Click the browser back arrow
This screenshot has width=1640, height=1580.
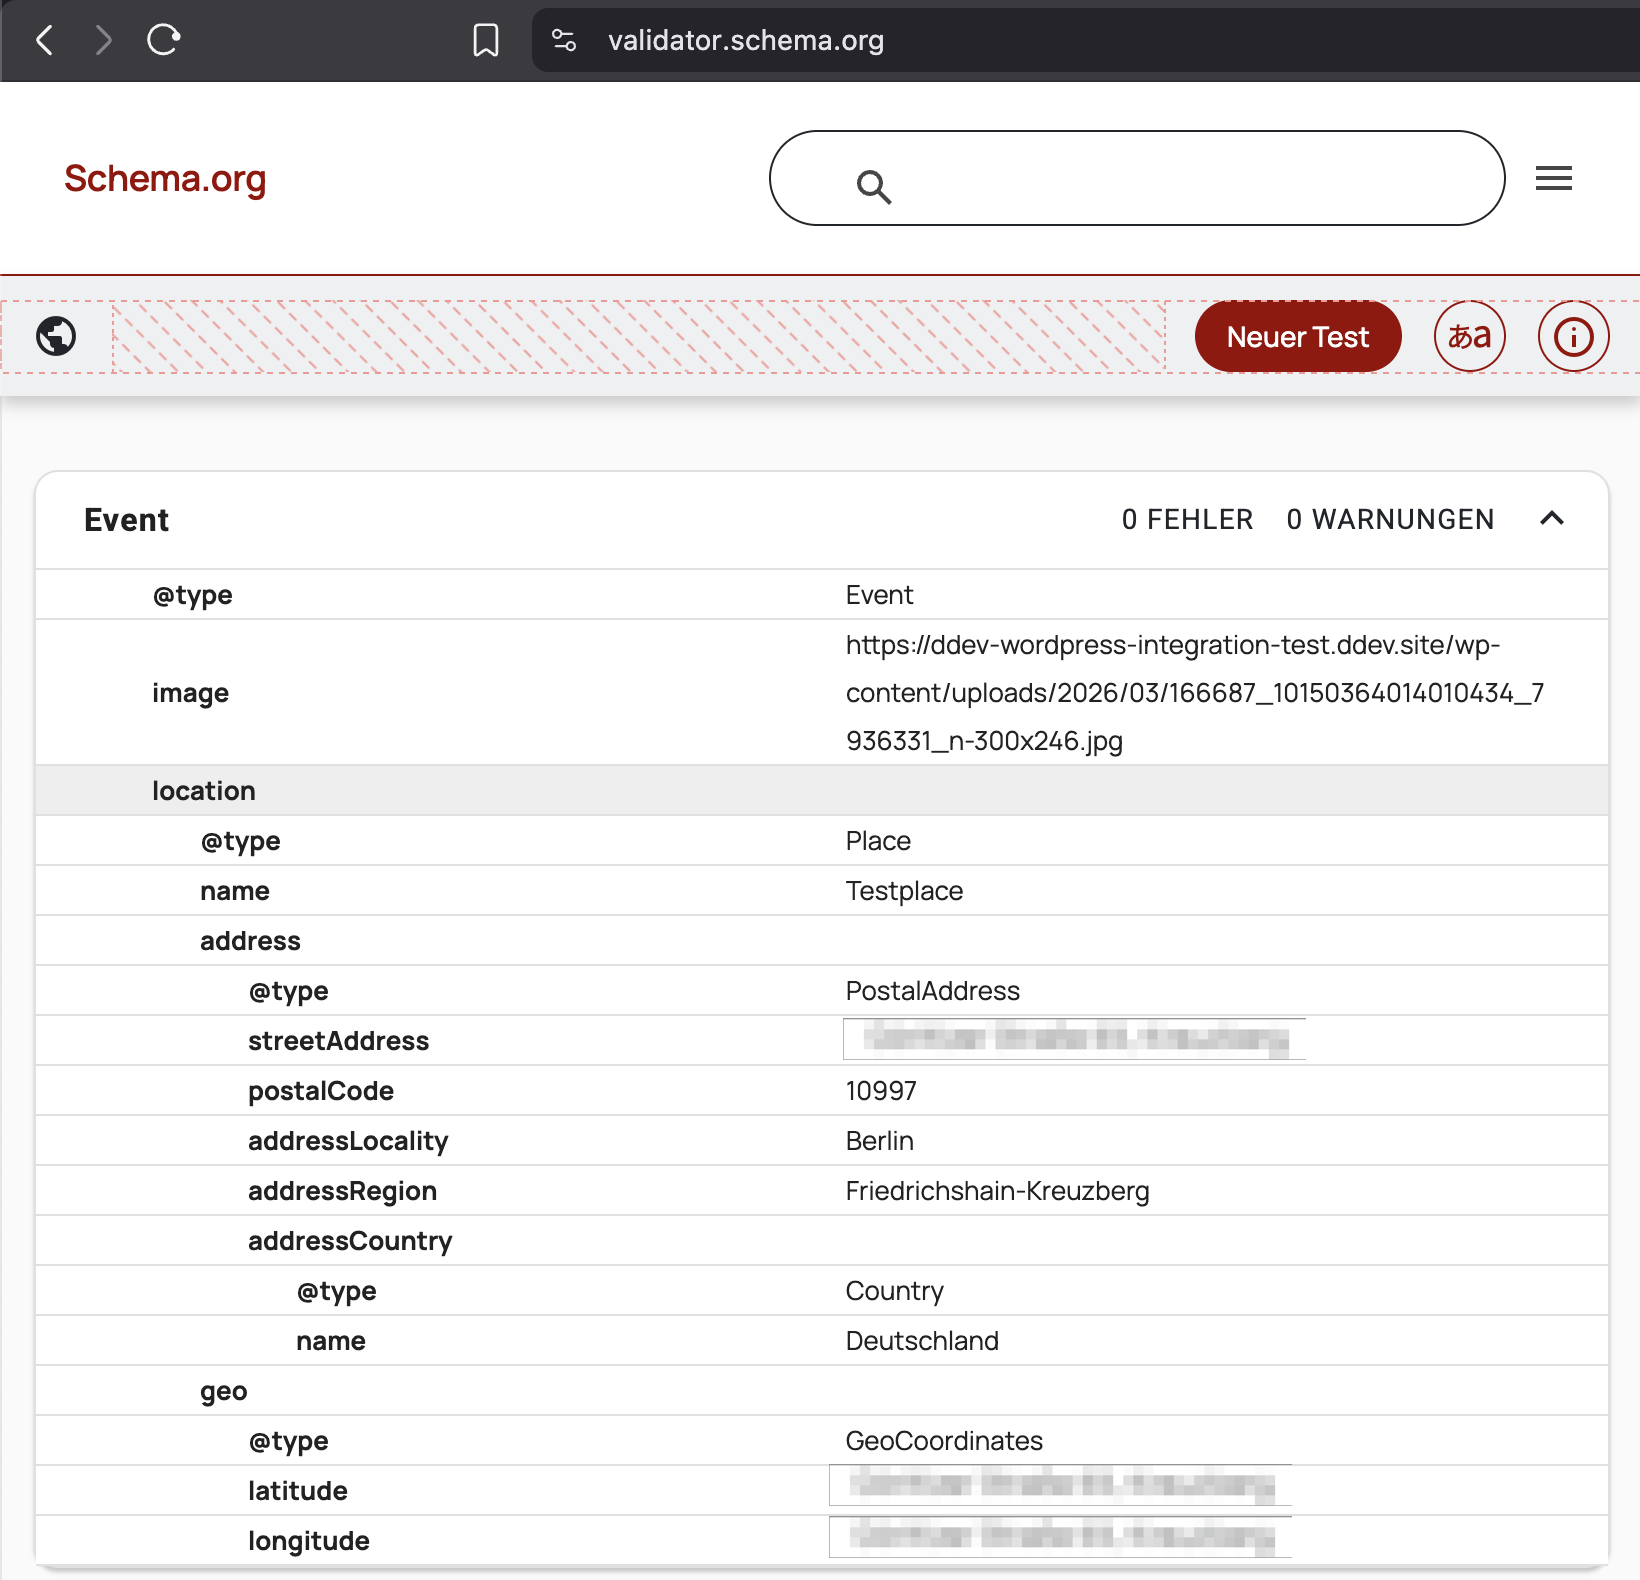45,40
